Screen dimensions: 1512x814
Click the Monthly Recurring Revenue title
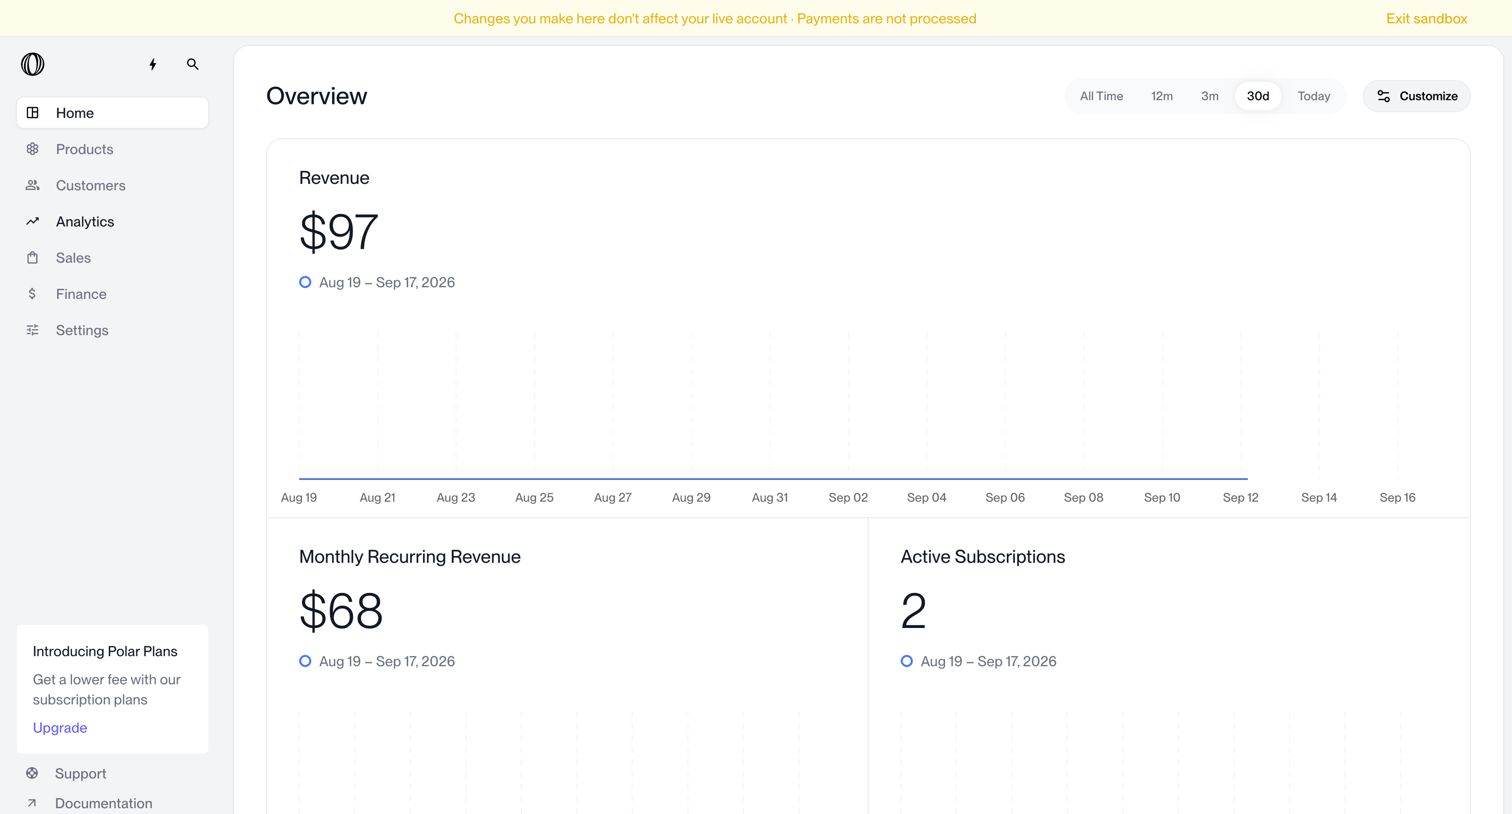410,557
